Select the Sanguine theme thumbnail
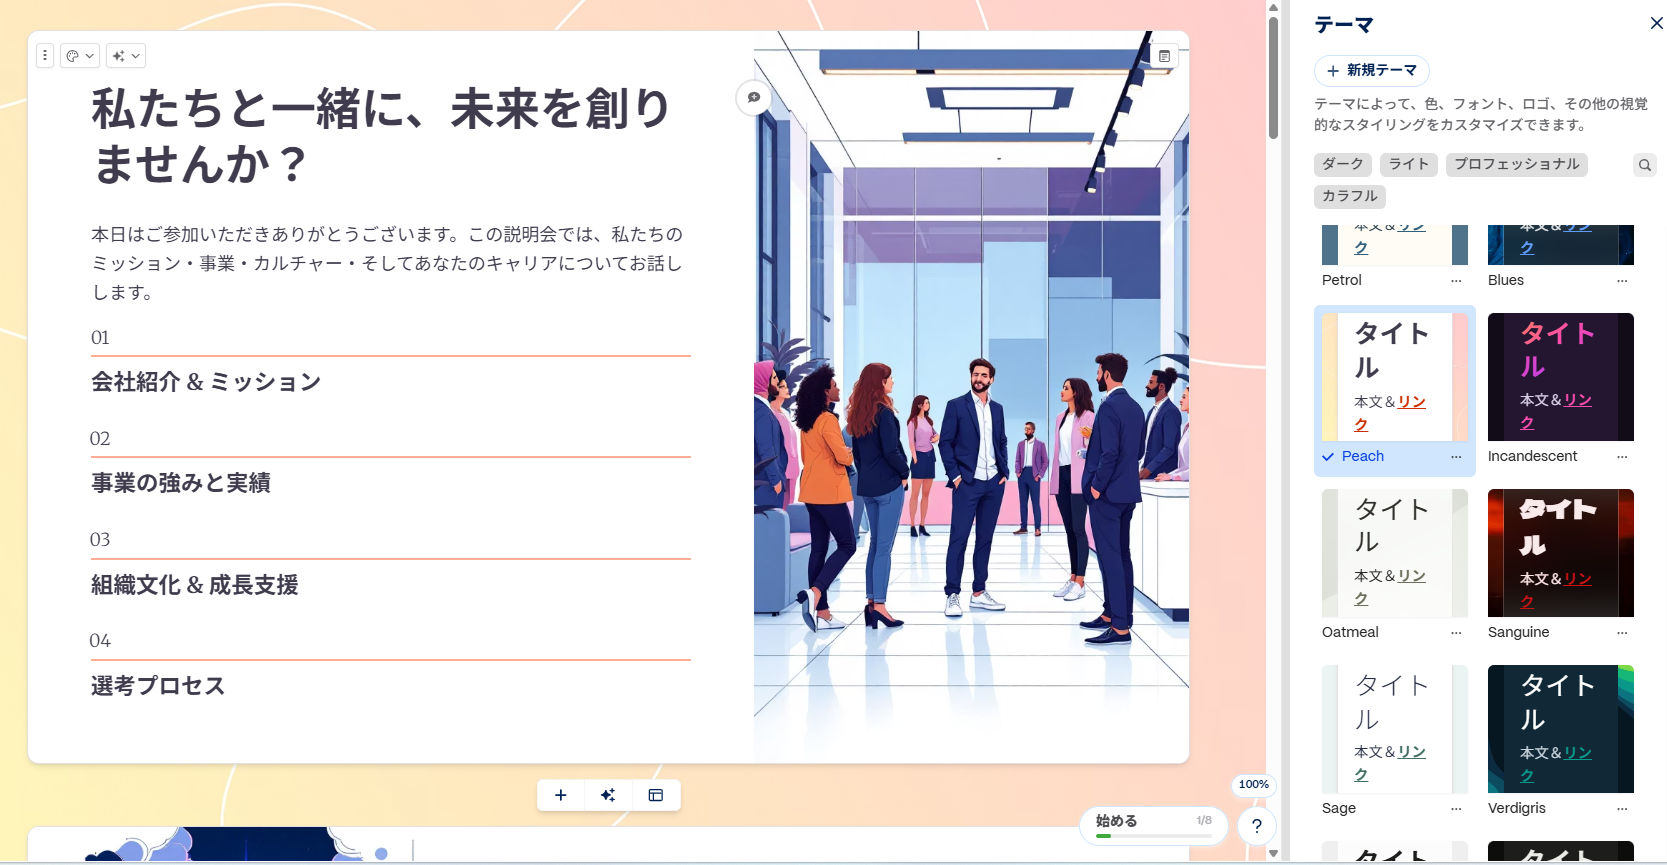Image resolution: width=1667 pixels, height=865 pixels. [x=1561, y=553]
